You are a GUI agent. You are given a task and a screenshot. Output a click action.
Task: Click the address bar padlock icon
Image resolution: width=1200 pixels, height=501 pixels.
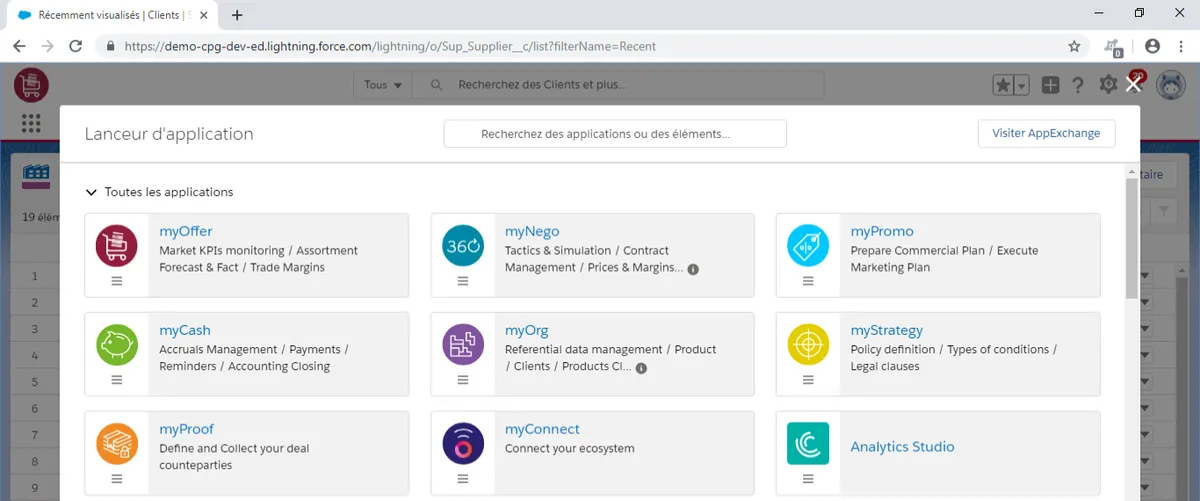coord(109,46)
